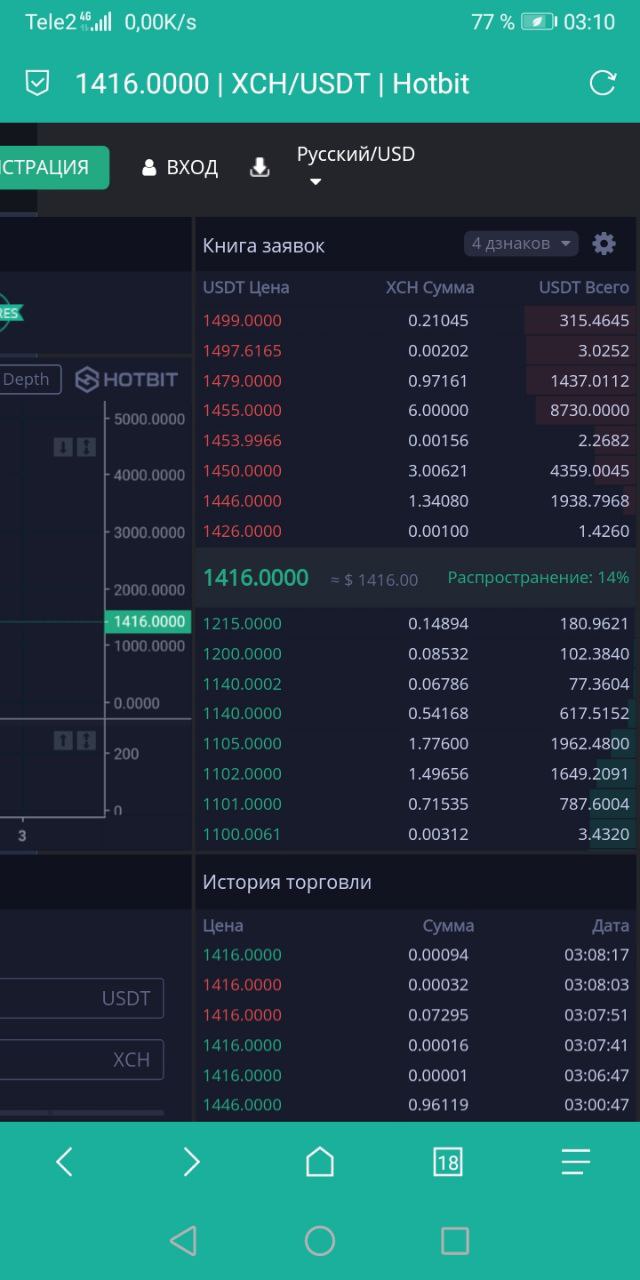640x1280 pixels.
Task: Click trade history row at 03:07:41
Action: 416,1045
